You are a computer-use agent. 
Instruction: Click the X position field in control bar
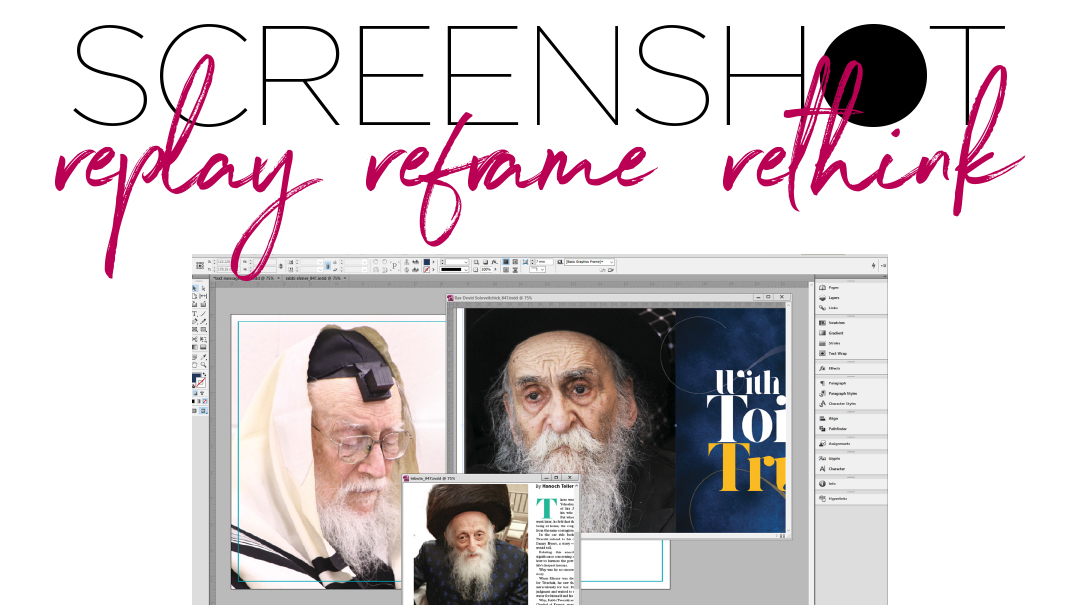pyautogui.click(x=227, y=262)
